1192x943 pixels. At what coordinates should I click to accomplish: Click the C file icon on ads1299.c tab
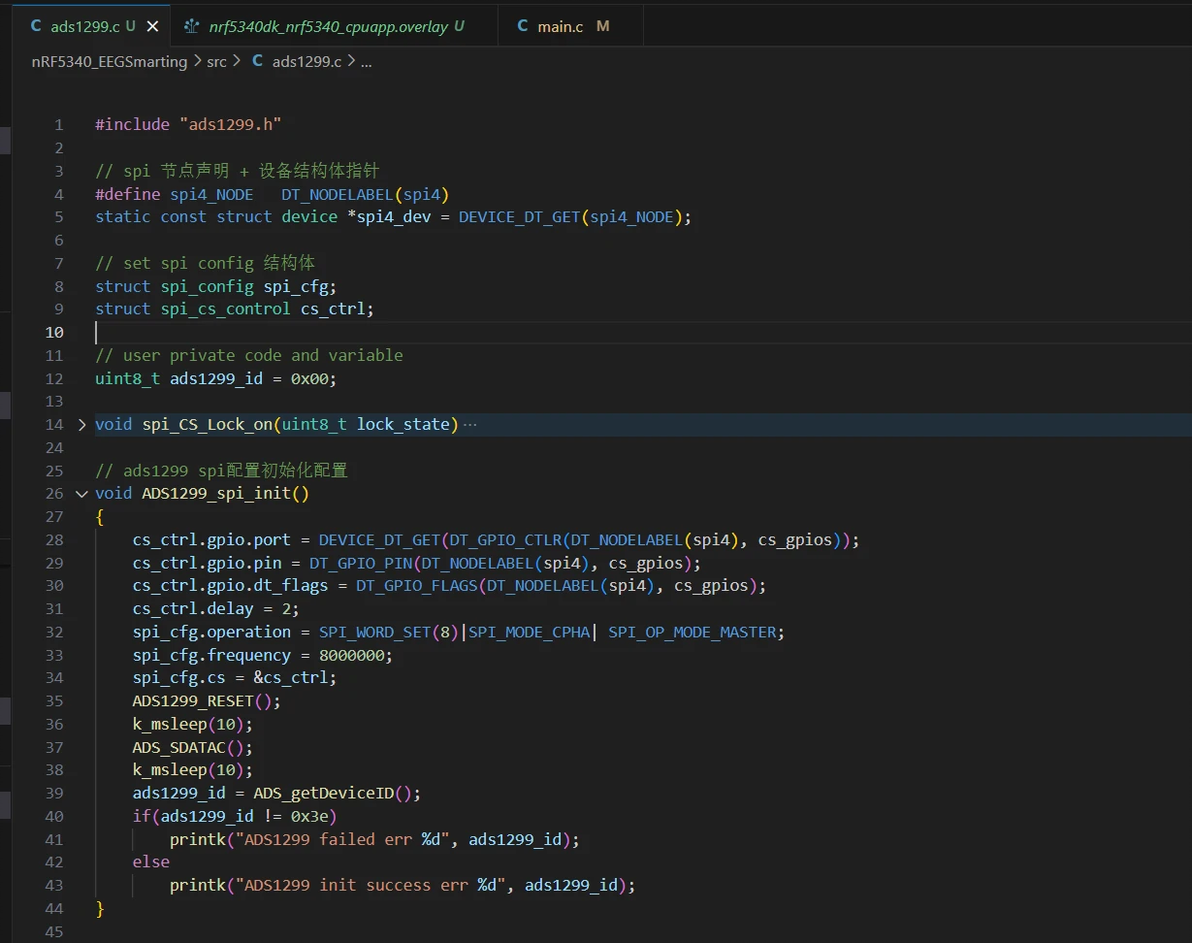click(36, 27)
